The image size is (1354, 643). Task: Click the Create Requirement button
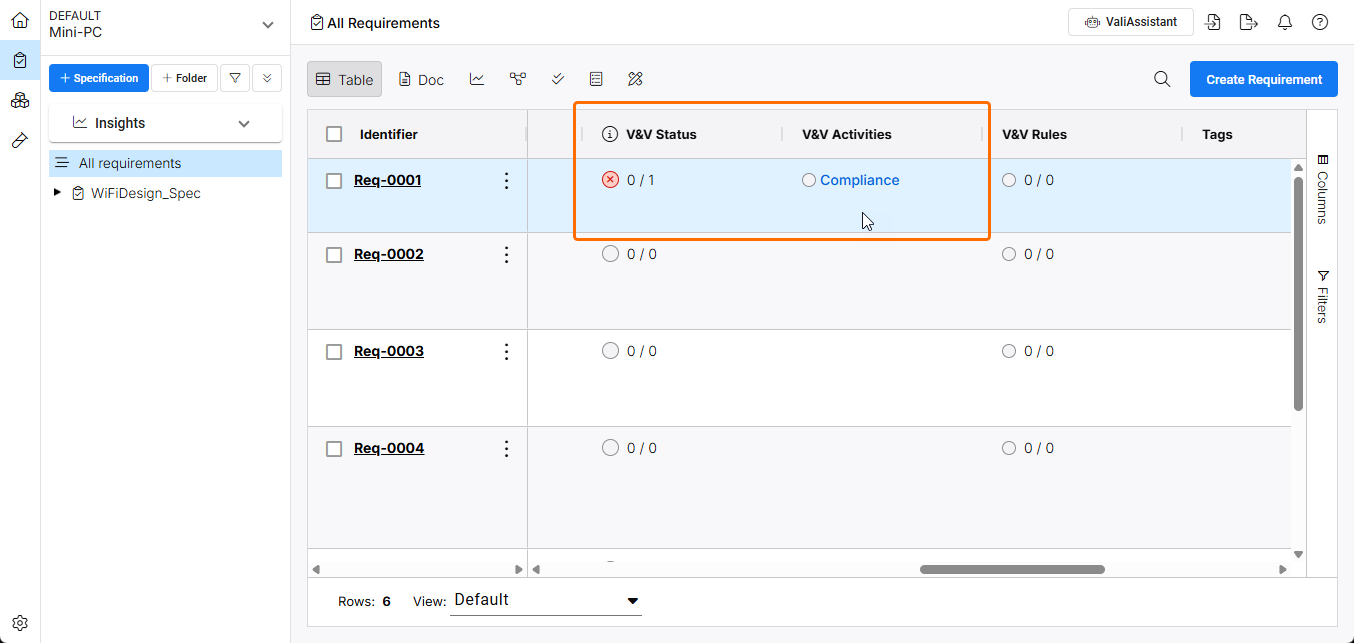coord(1263,79)
